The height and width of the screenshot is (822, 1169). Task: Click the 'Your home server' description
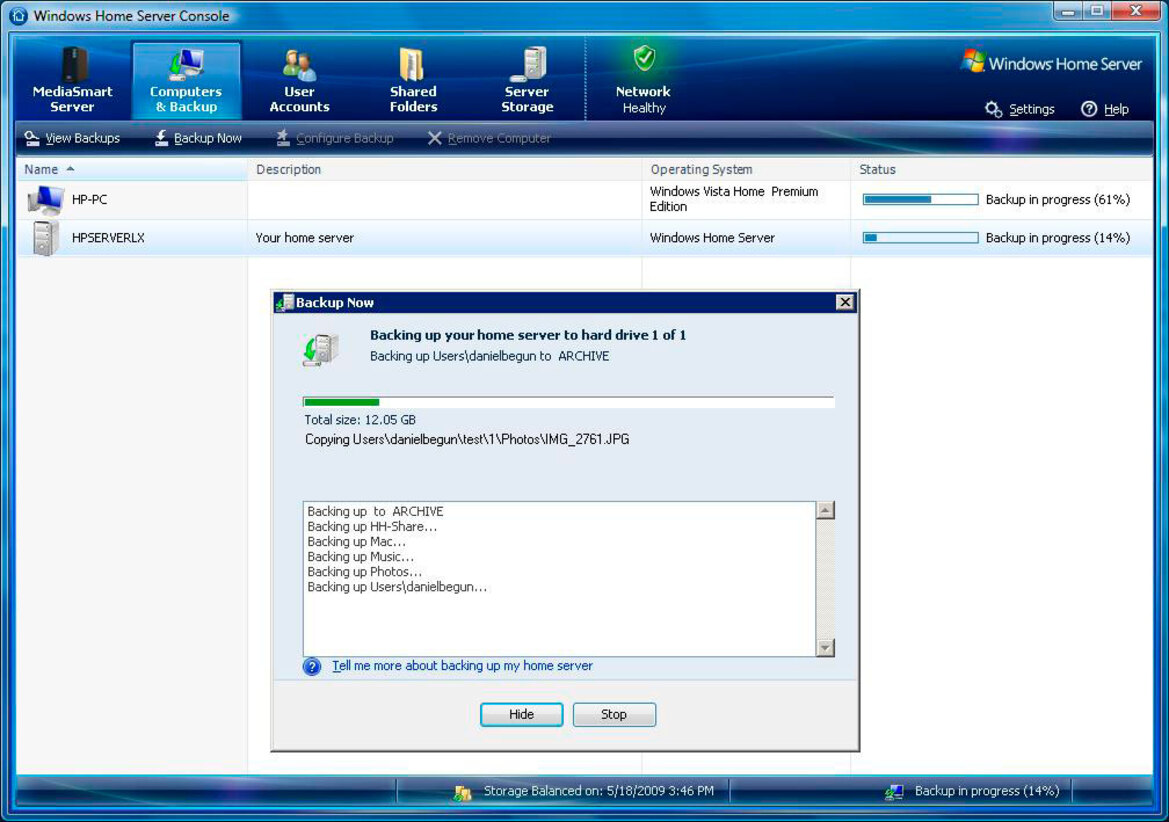[x=304, y=238]
